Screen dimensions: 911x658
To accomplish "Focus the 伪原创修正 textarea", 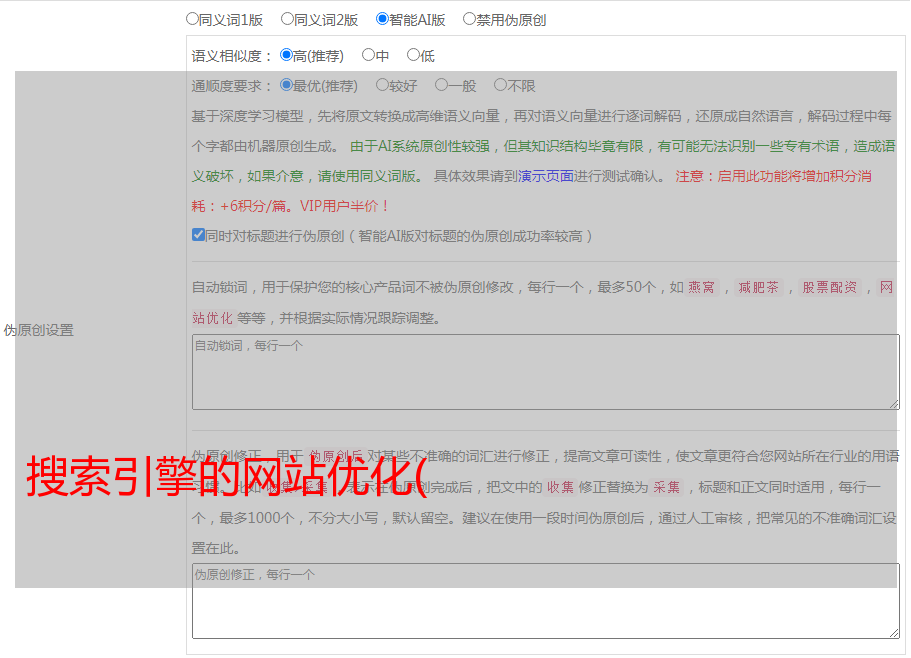I will tap(546, 601).
